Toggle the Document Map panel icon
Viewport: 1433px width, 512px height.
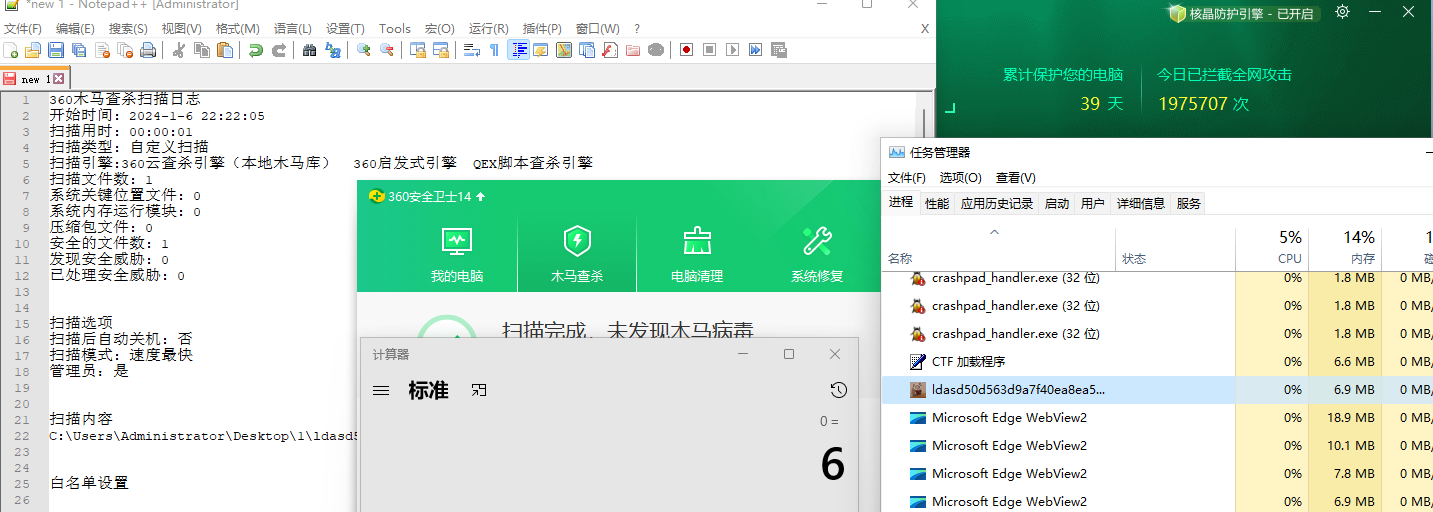564,50
